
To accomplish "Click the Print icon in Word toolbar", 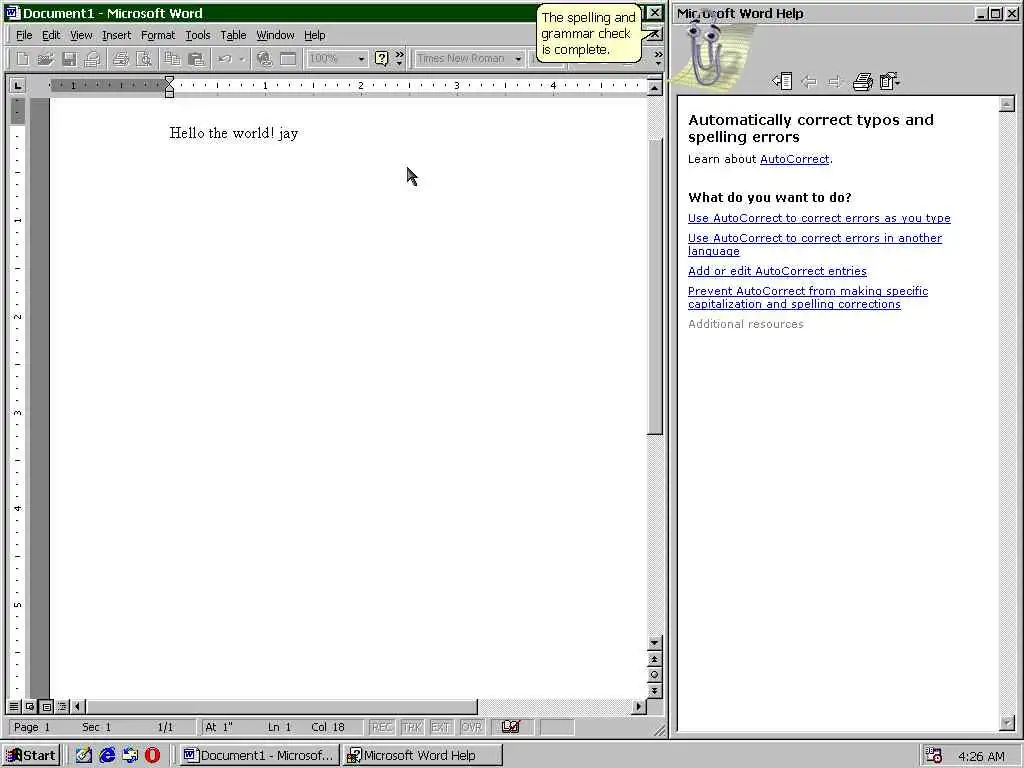I will click(120, 59).
